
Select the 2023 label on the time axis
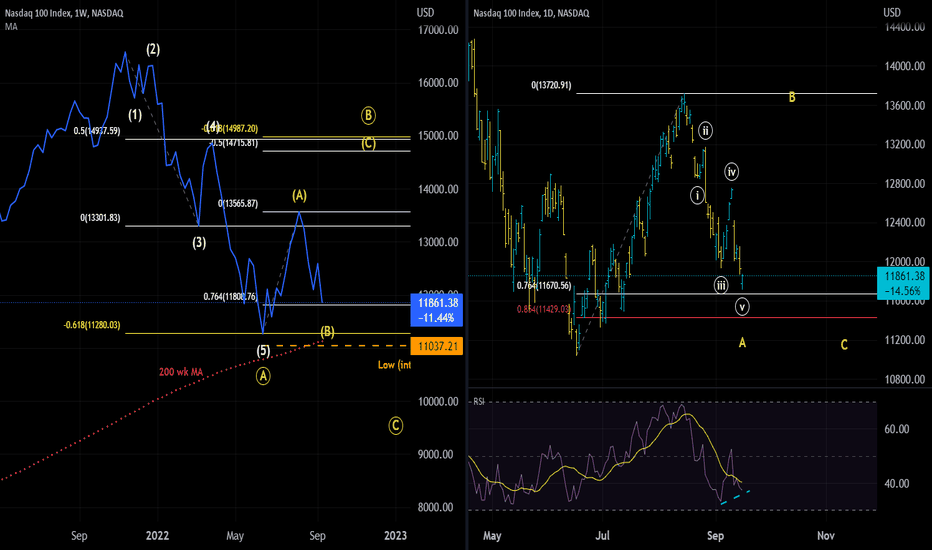point(395,536)
